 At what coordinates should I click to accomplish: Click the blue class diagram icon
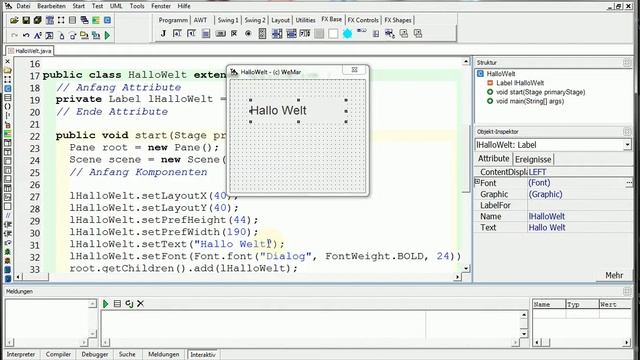point(50,20)
